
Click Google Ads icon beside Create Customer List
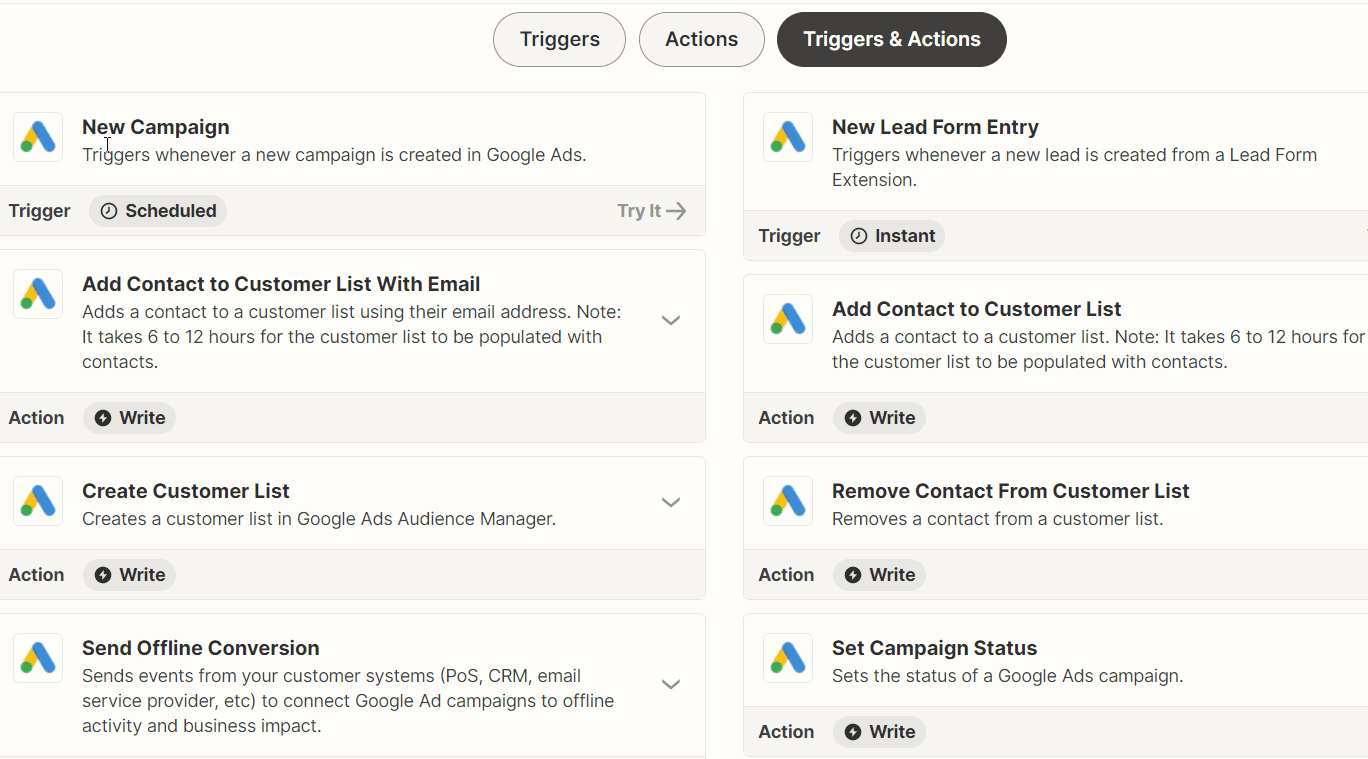click(38, 501)
